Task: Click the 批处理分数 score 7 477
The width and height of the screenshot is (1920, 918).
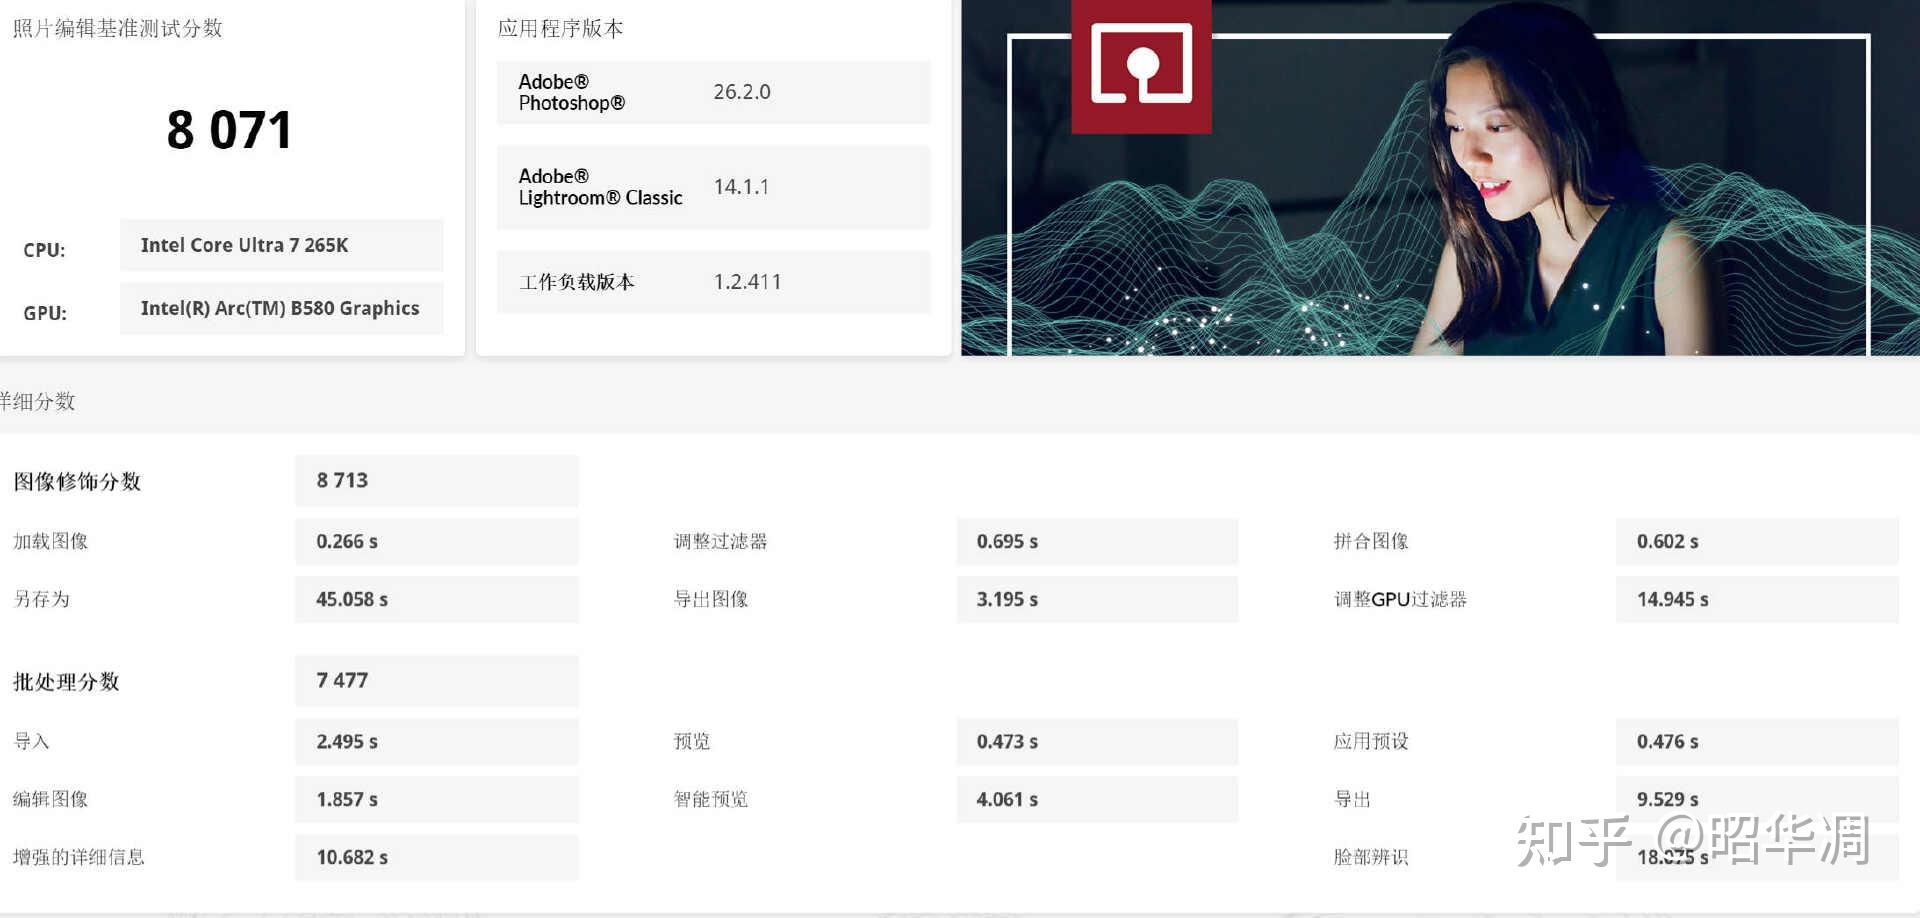Action: (436, 680)
